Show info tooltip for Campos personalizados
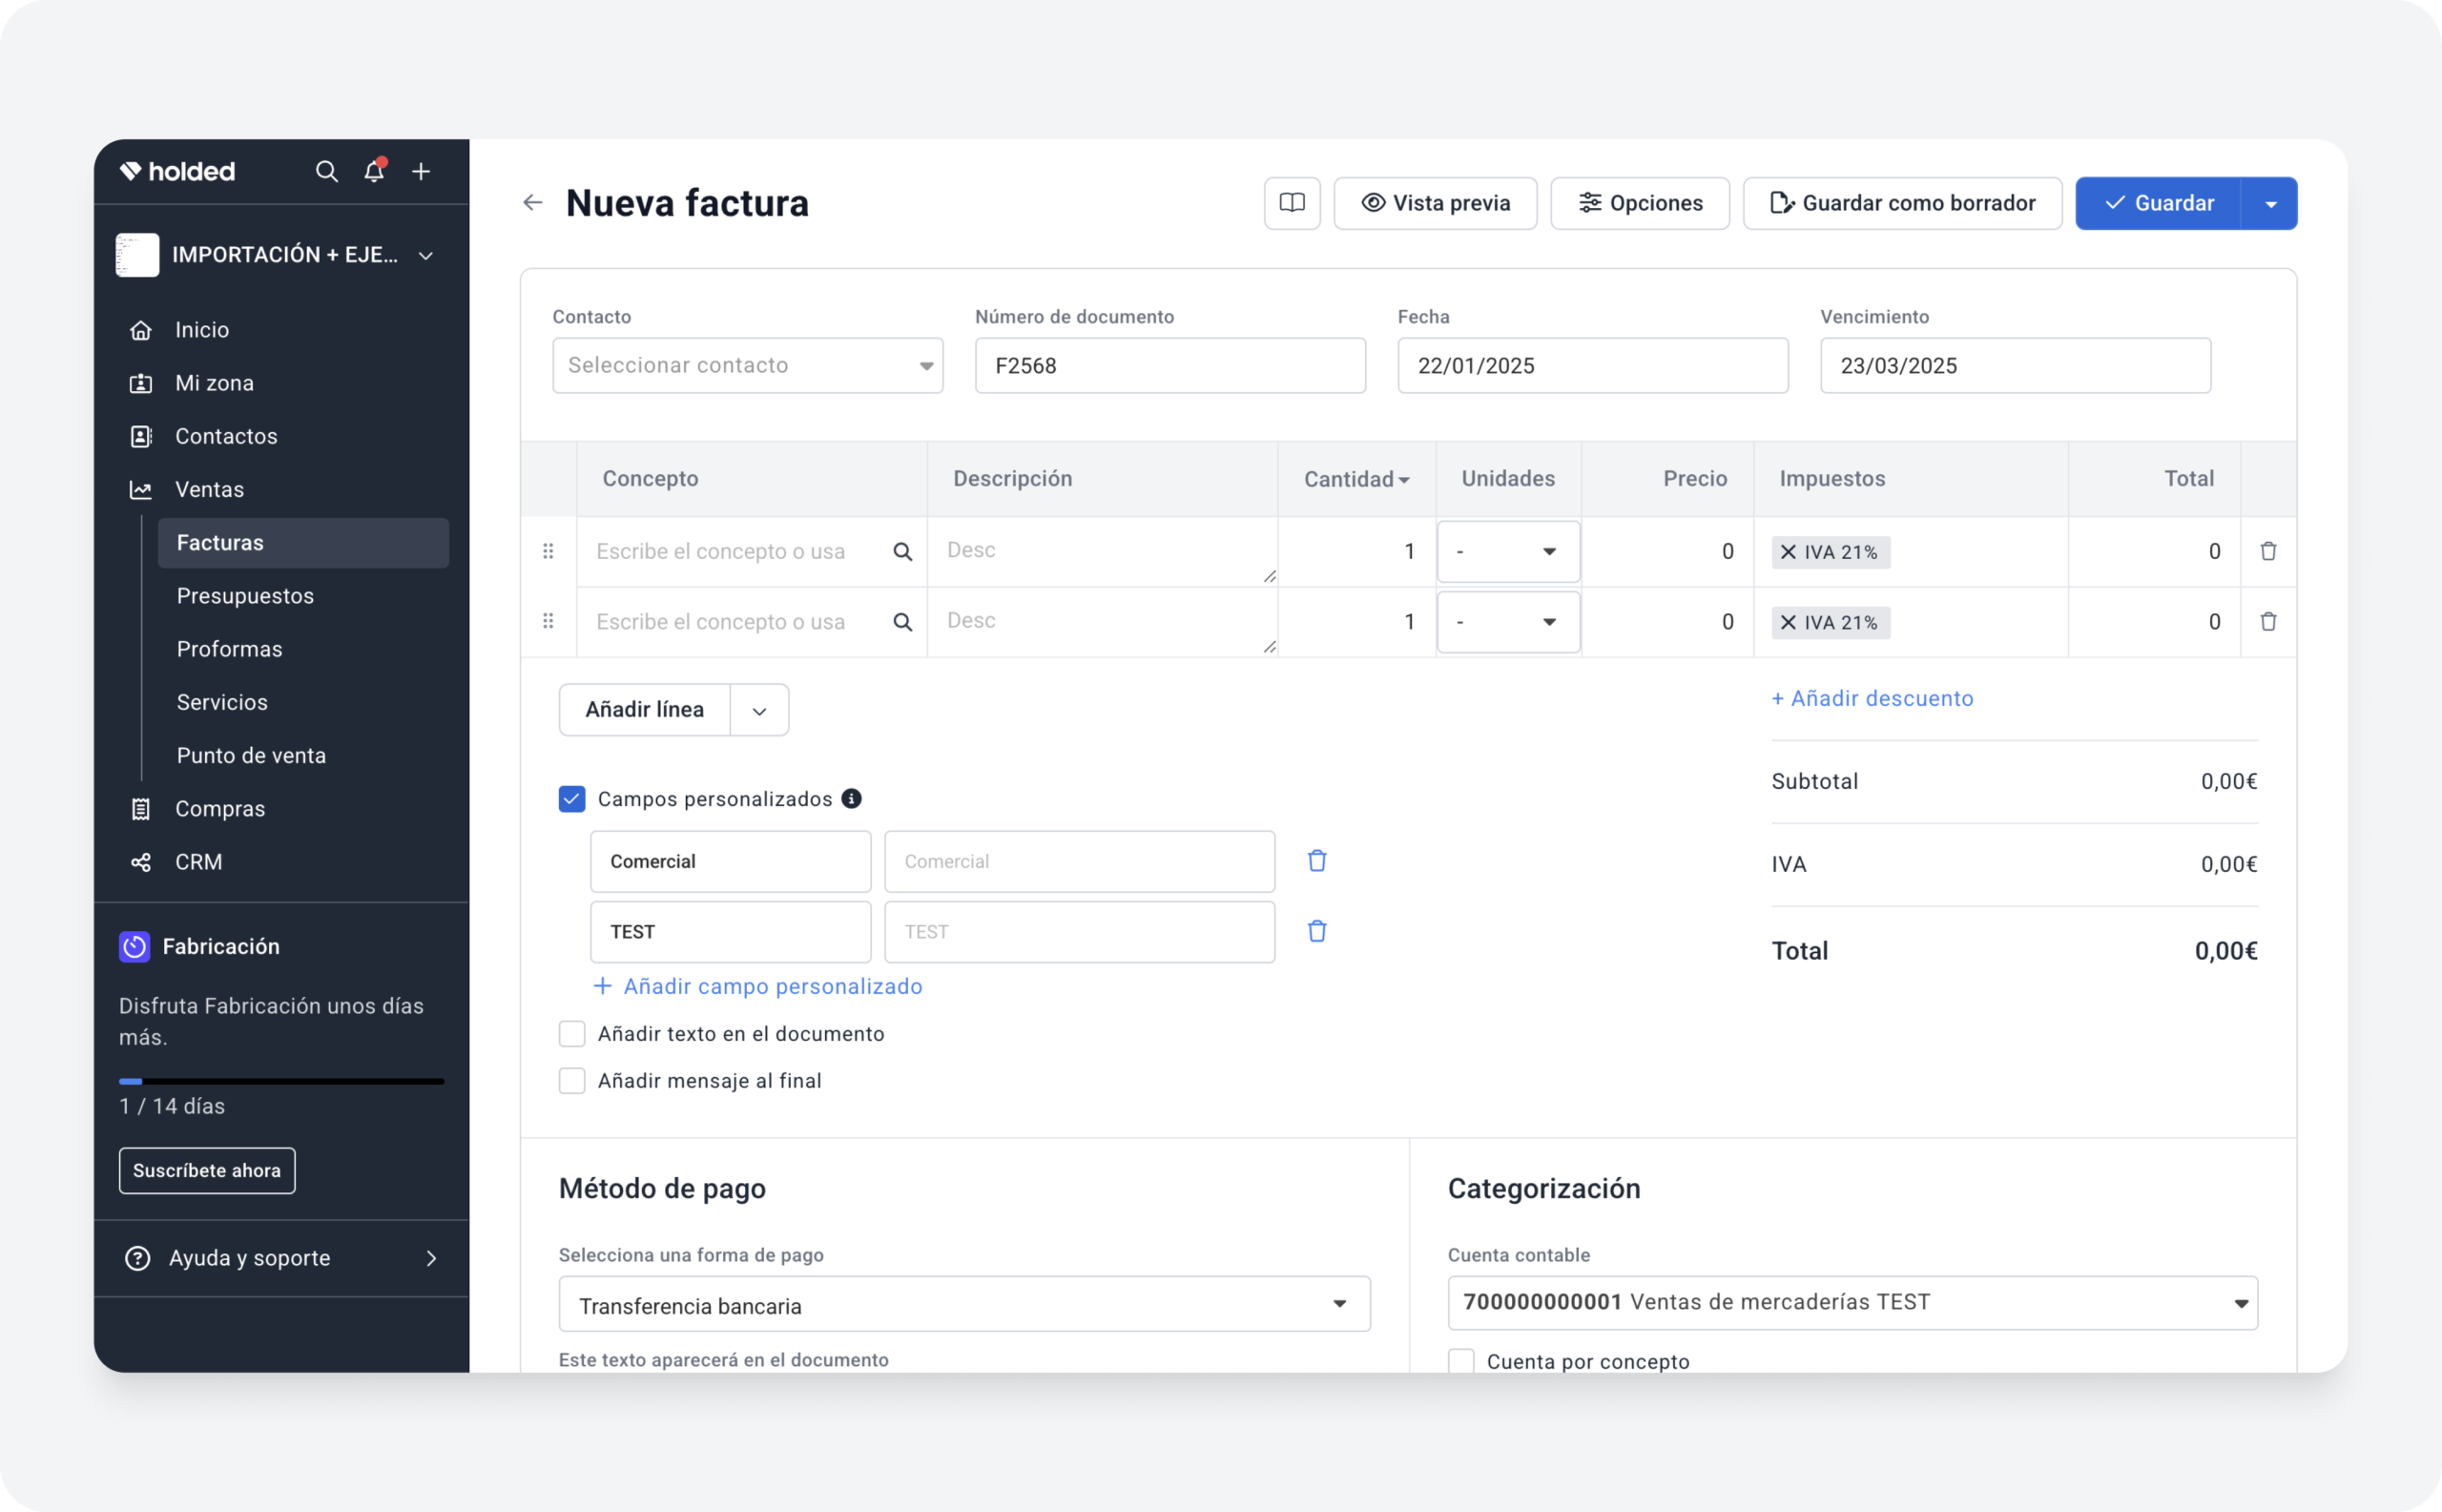Screen dimensions: 2442x1512 [851, 798]
